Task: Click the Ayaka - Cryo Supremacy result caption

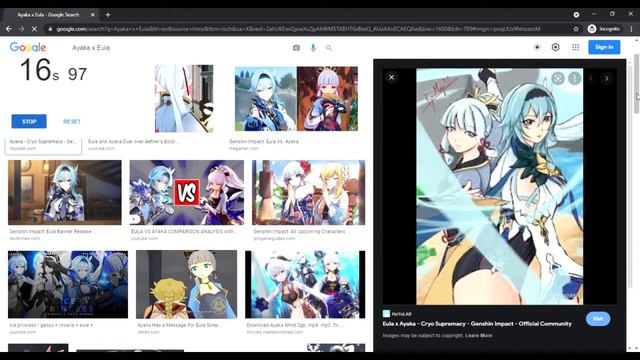Action: click(x=42, y=141)
